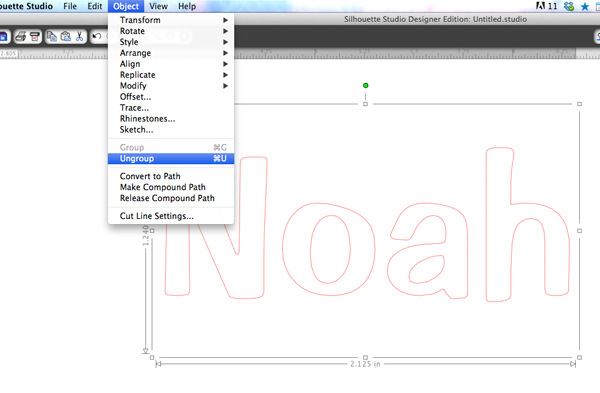Click the bottom-left selection corner handle
The height and width of the screenshot is (393, 600).
click(x=152, y=357)
